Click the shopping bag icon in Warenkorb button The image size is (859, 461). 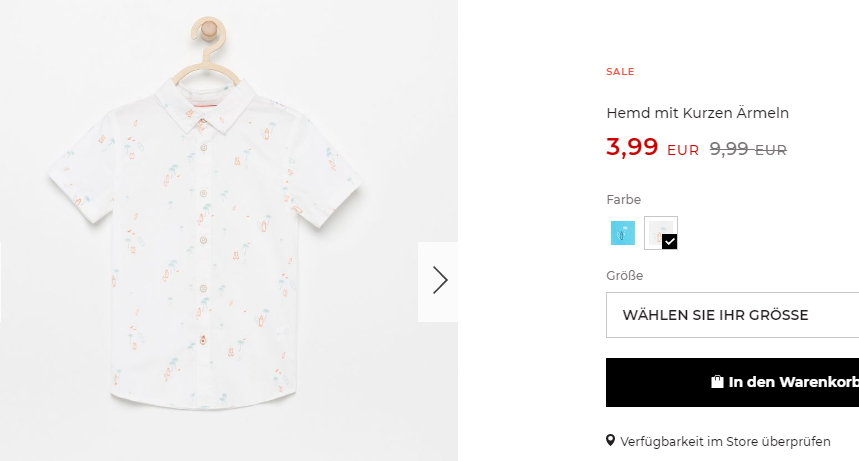tap(717, 382)
